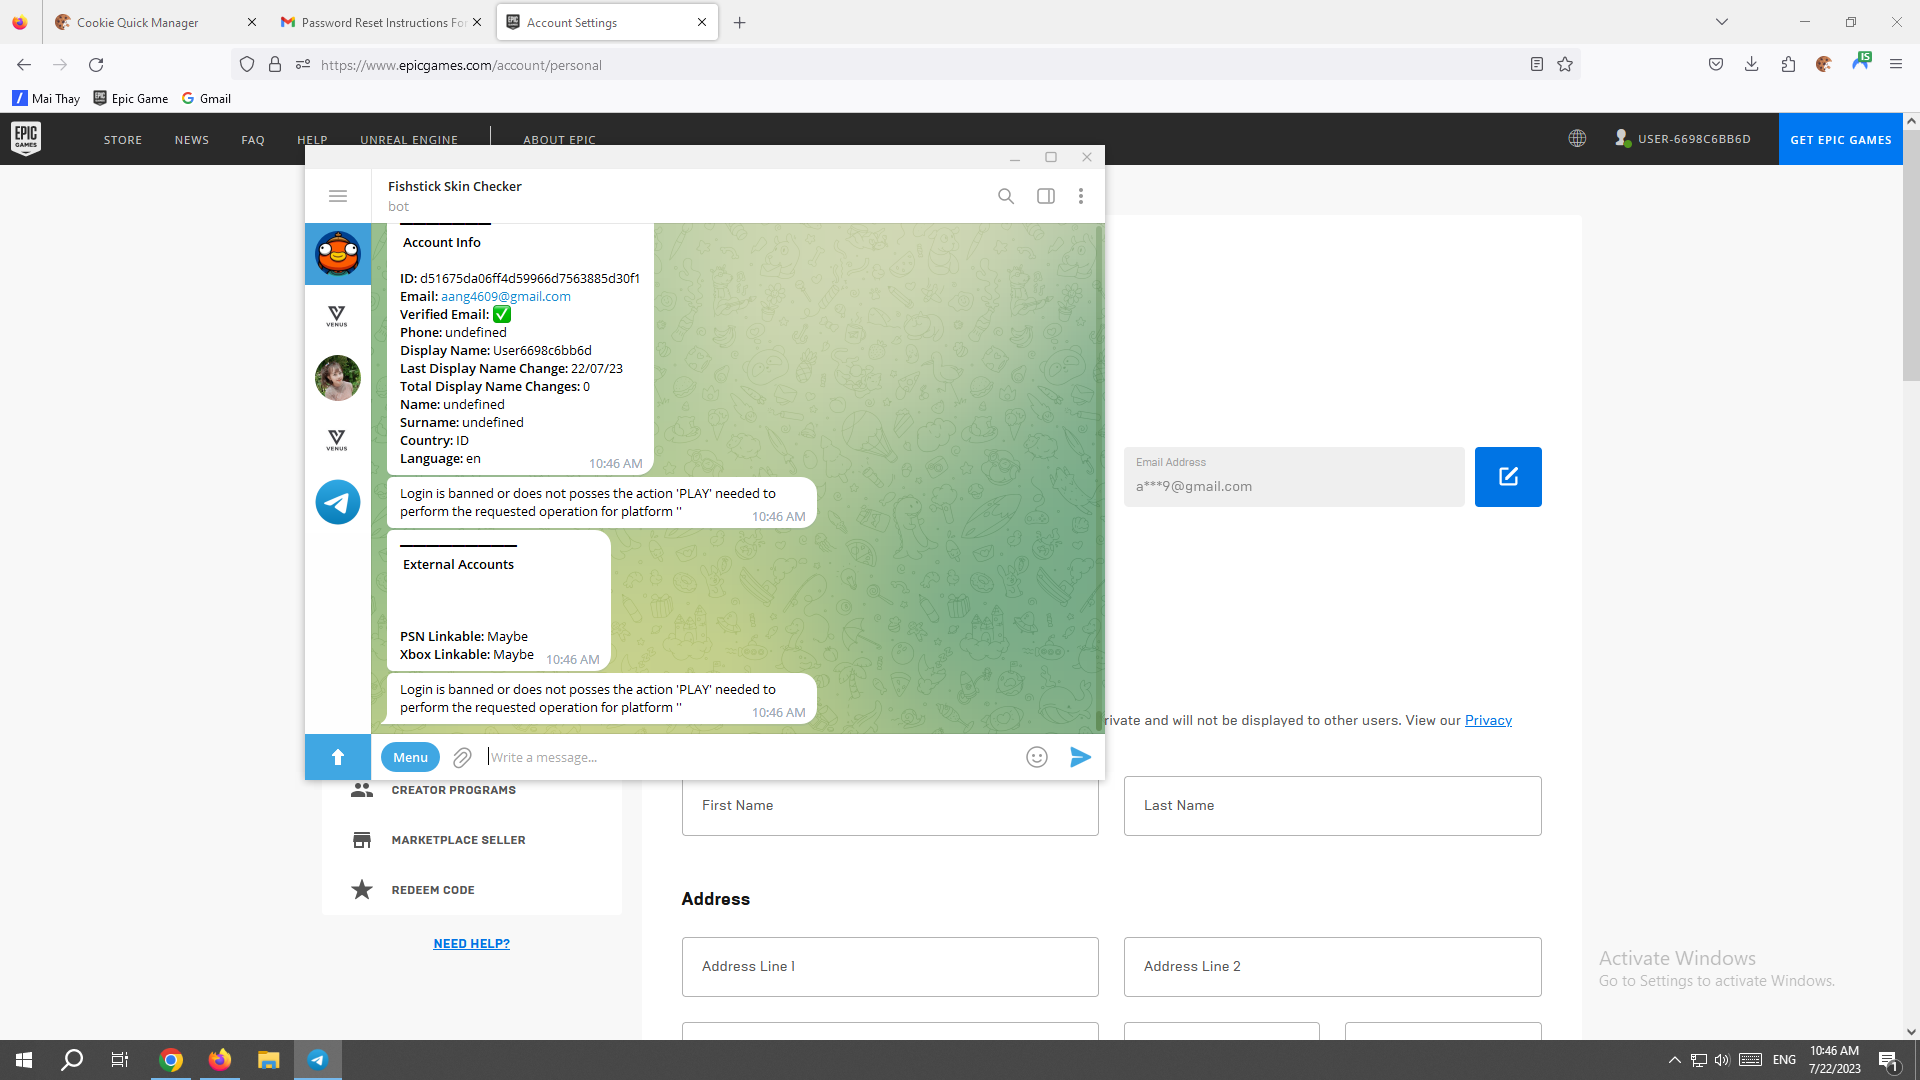1920x1080 pixels.
Task: Open Windows Start menu
Action: [x=24, y=1060]
